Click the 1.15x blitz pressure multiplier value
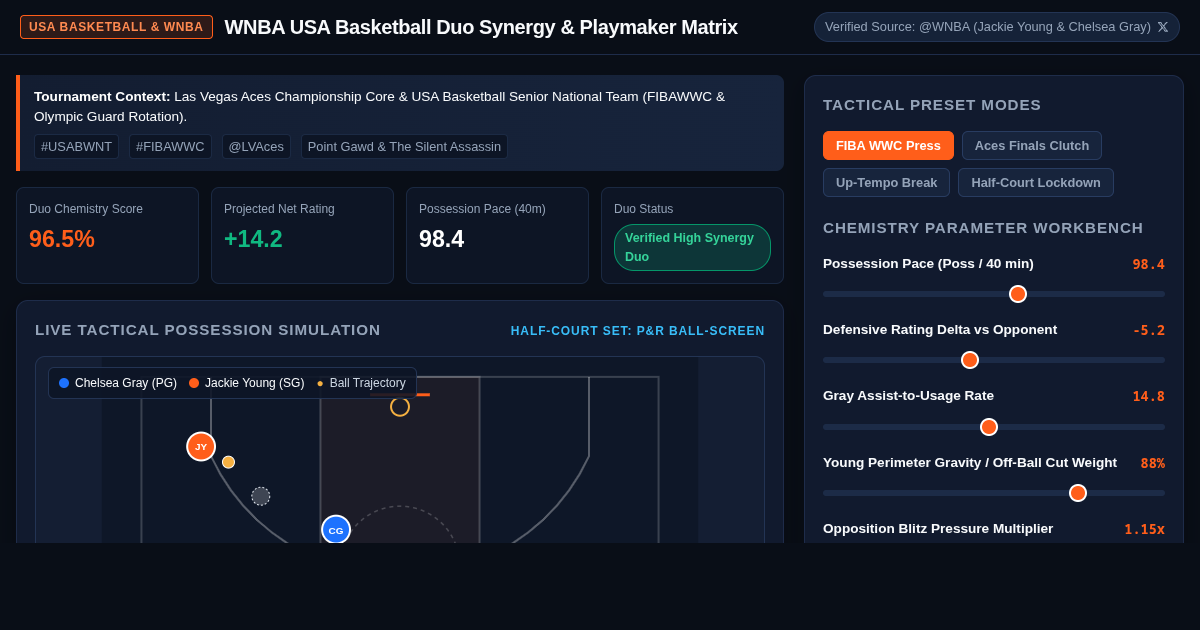1200x630 pixels. (x=1144, y=529)
